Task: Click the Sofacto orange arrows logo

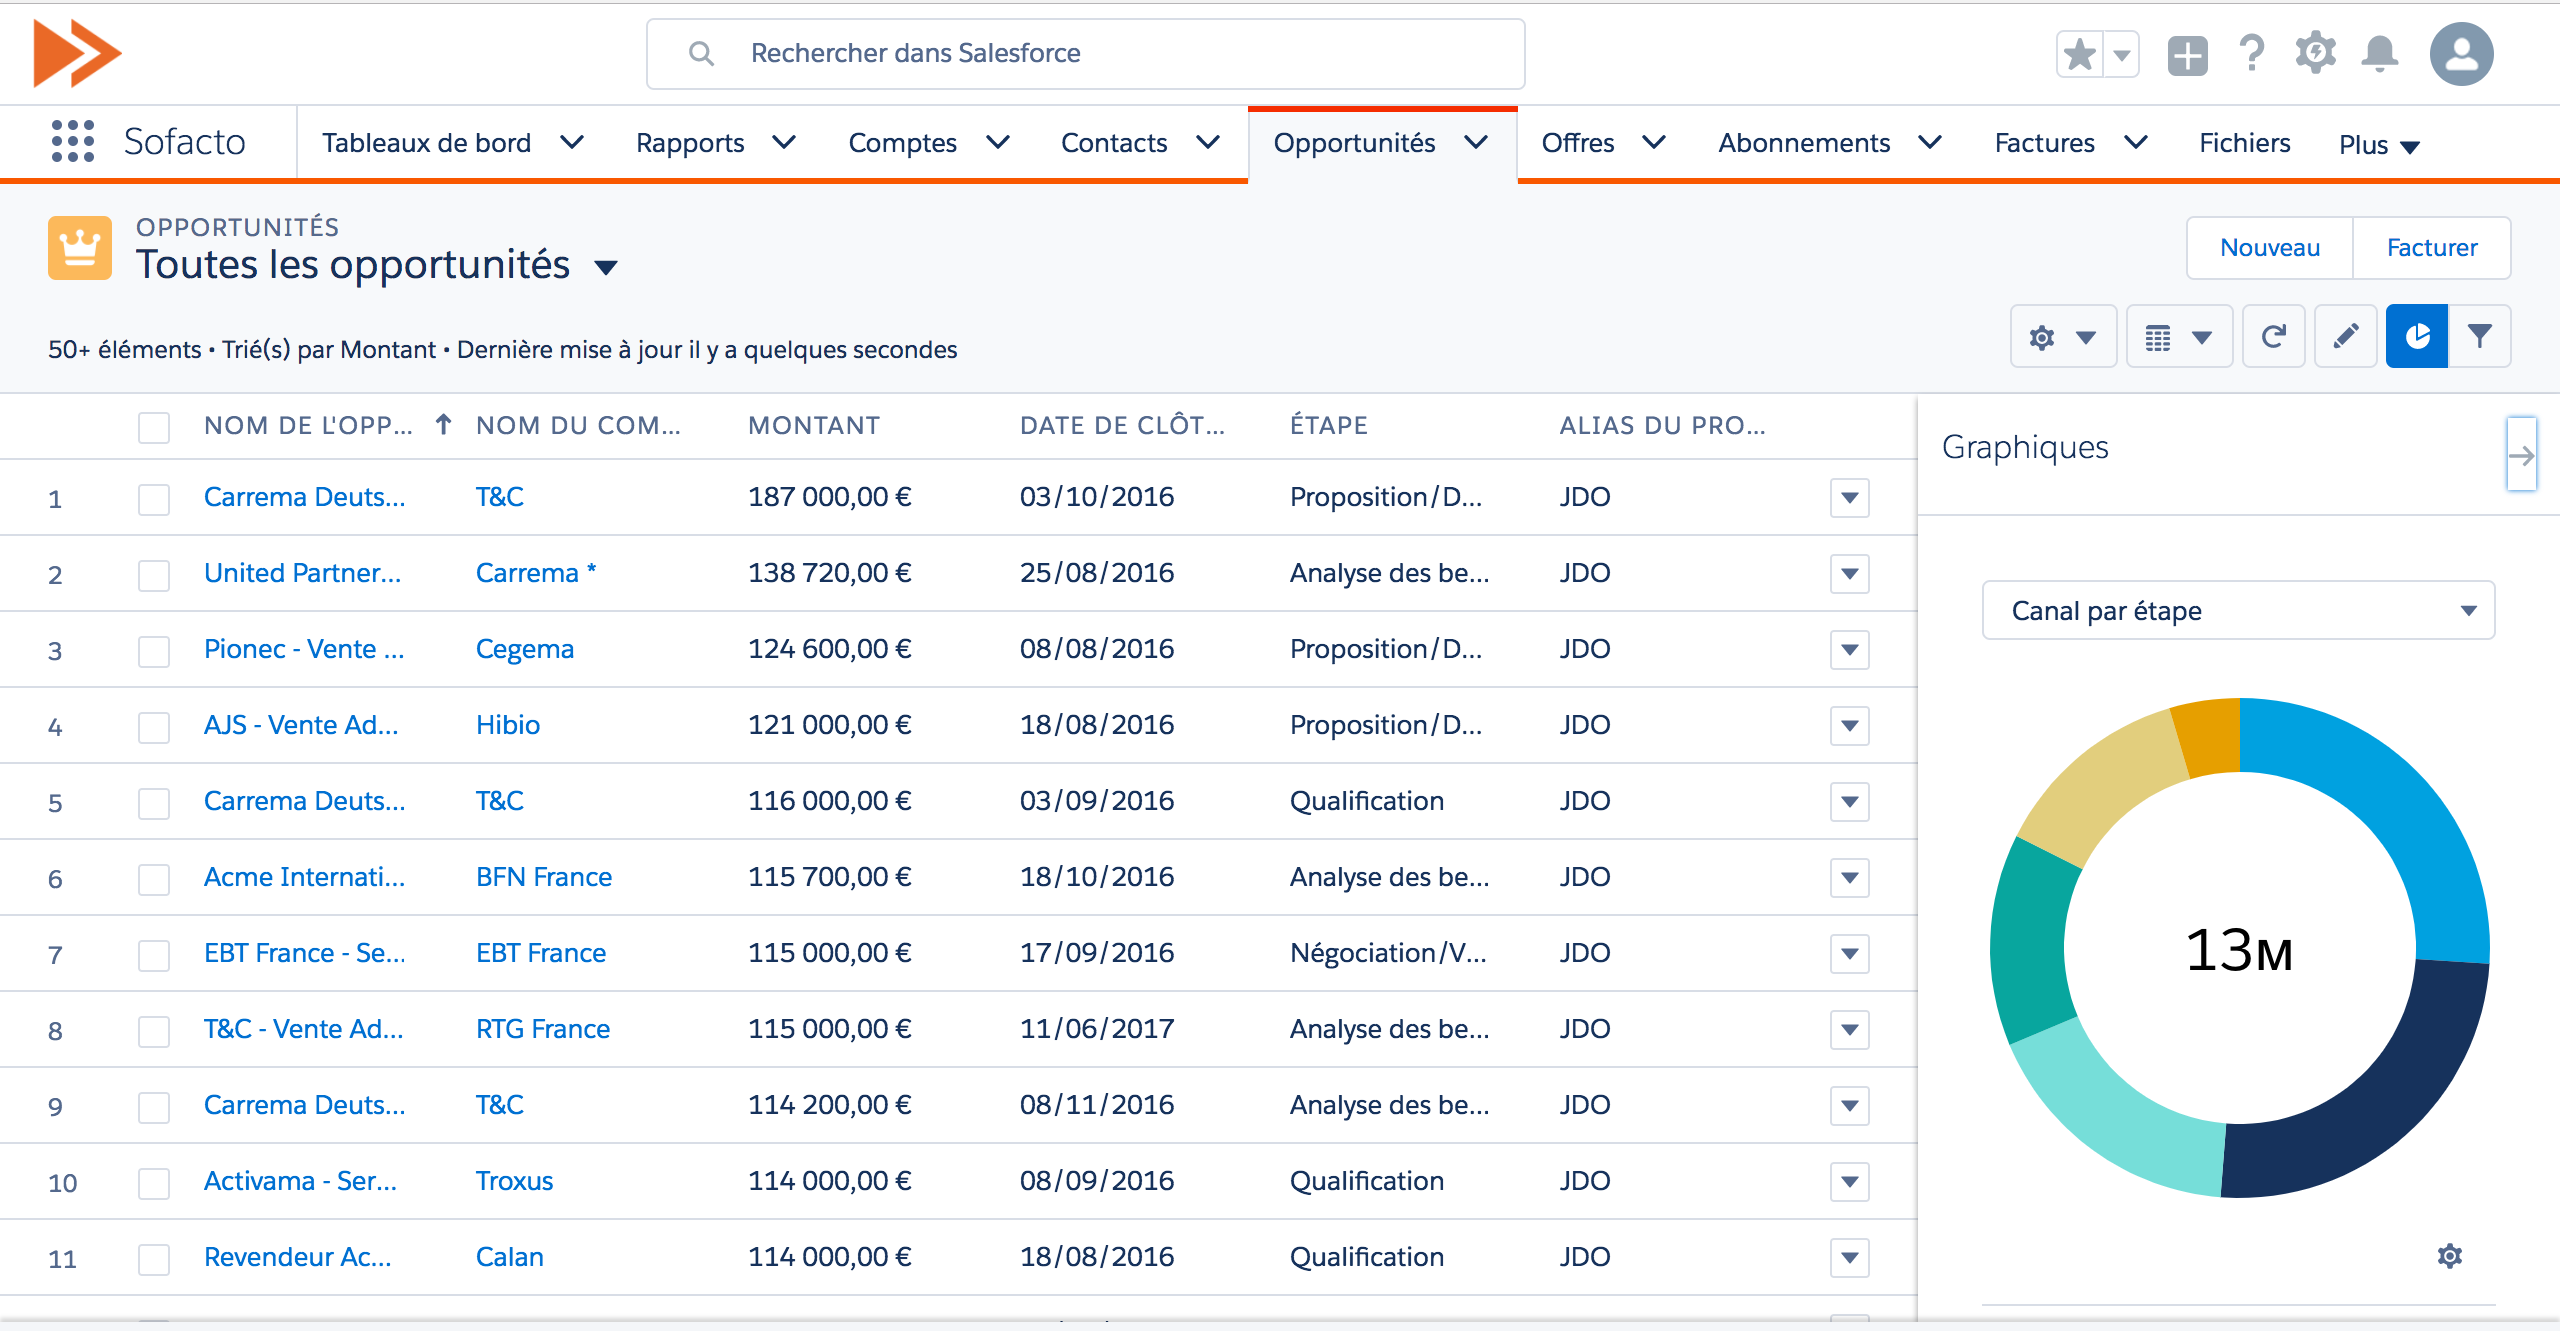Action: 77,53
